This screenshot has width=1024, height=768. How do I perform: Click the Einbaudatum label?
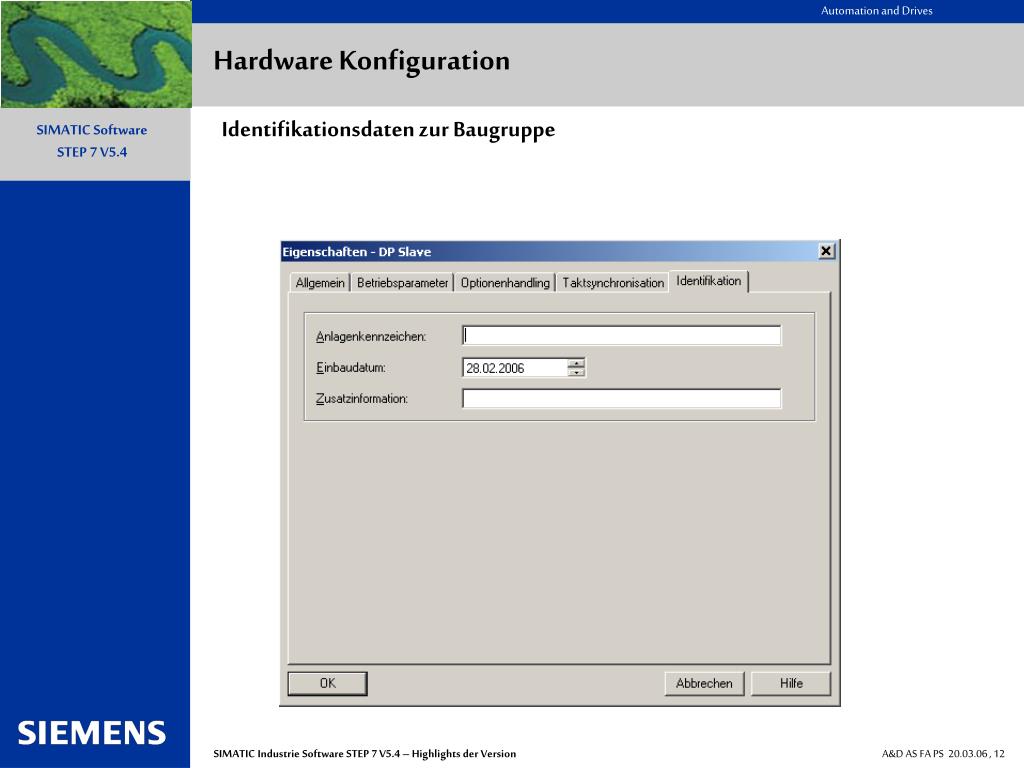coord(351,368)
